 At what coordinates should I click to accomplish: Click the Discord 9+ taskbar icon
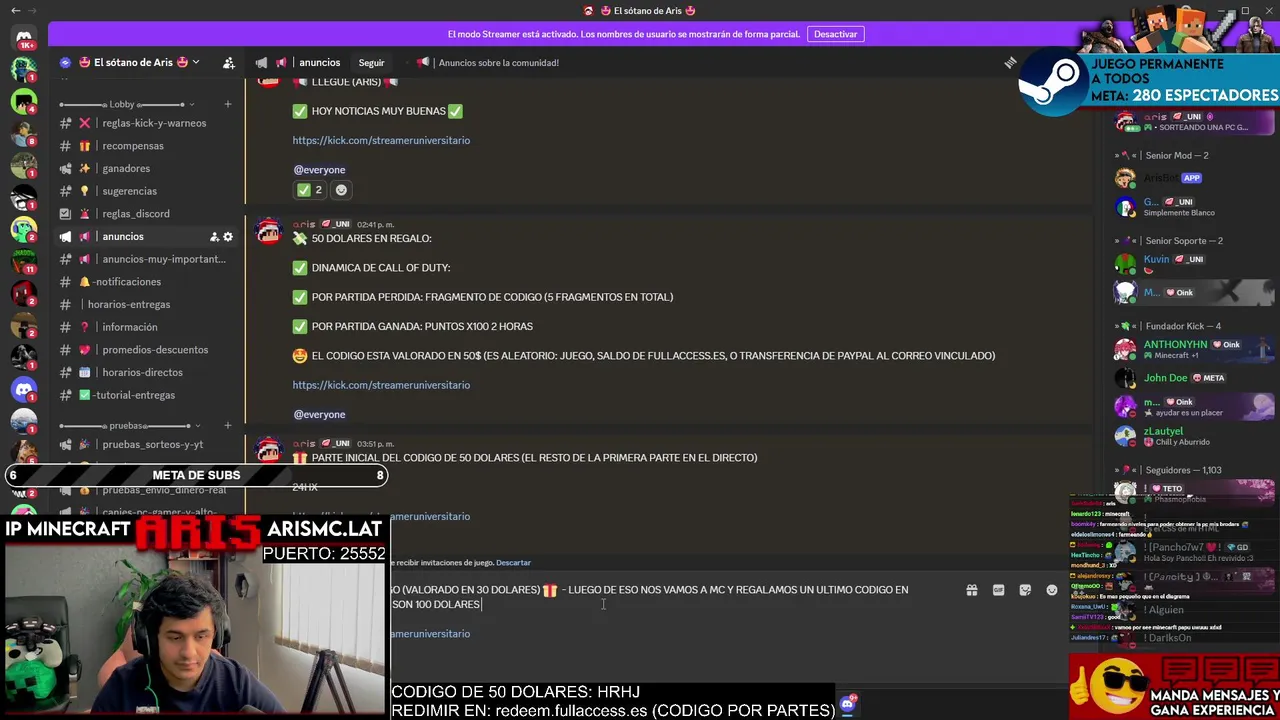[x=848, y=704]
